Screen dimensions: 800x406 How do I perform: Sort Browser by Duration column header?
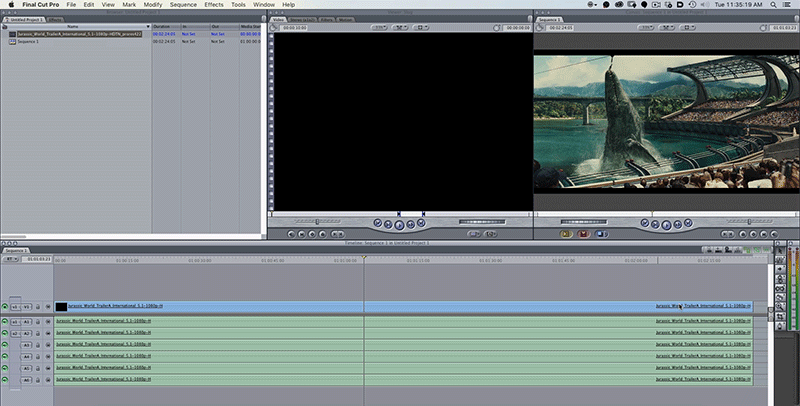coord(166,27)
